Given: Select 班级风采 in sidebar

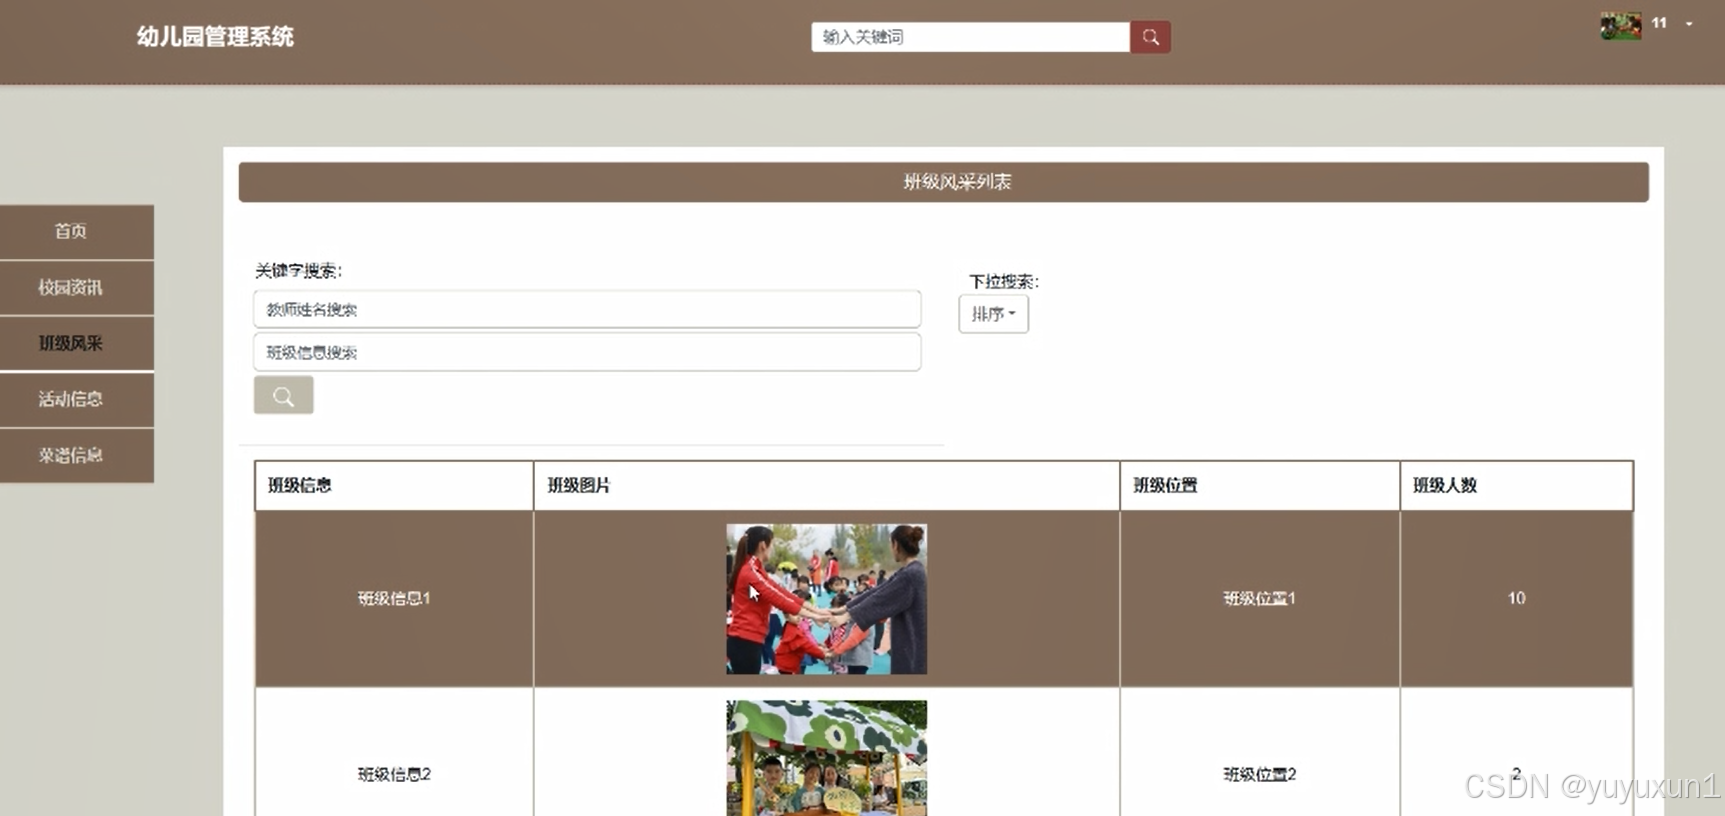Looking at the screenshot, I should click(x=77, y=344).
